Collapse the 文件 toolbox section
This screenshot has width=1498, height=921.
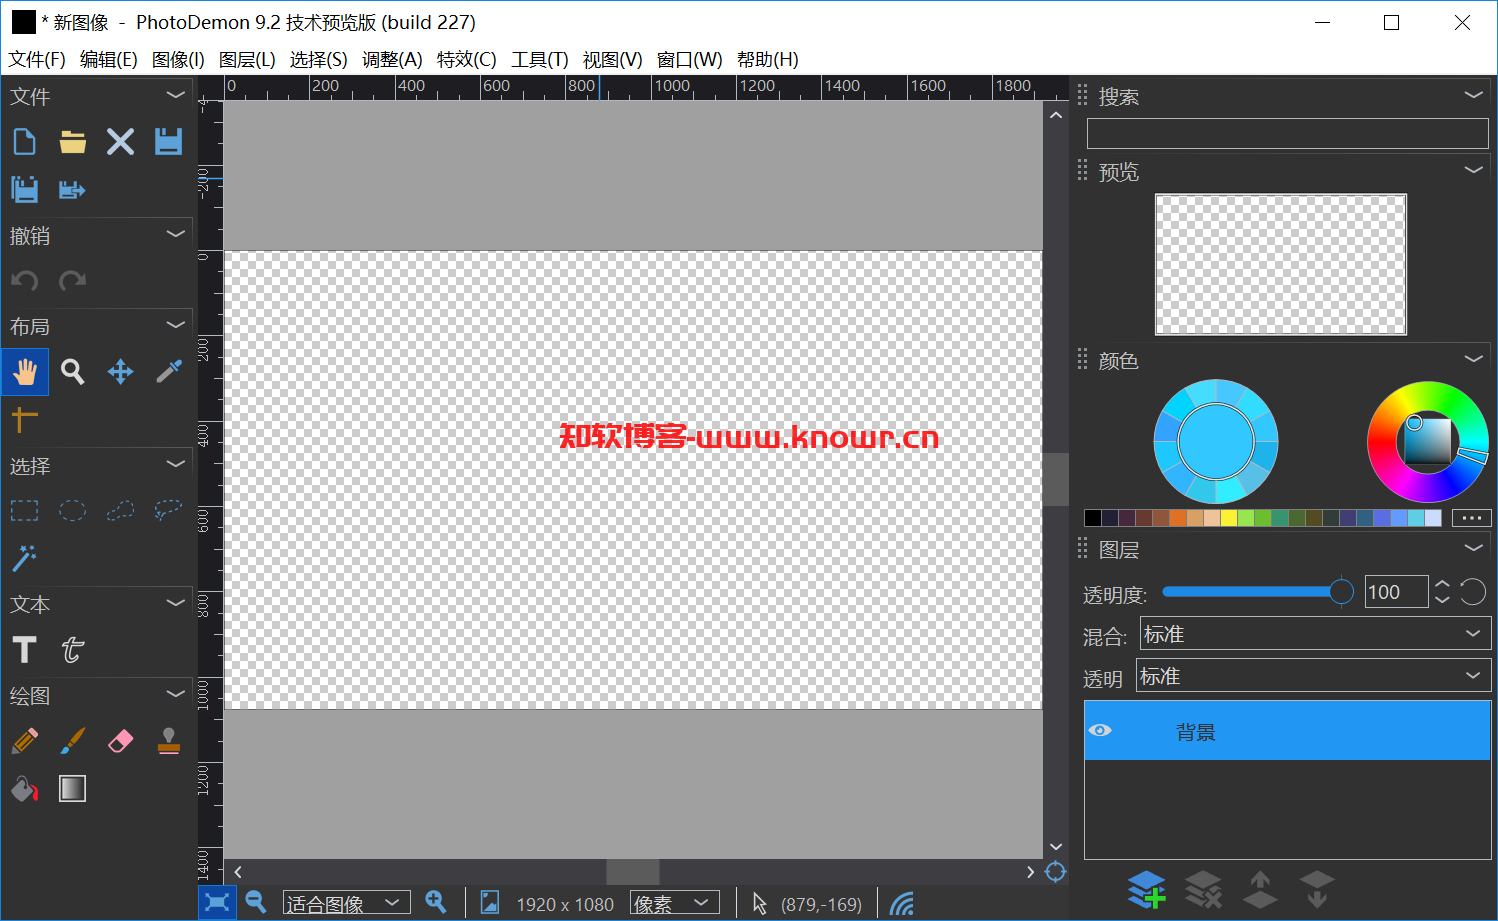click(176, 95)
